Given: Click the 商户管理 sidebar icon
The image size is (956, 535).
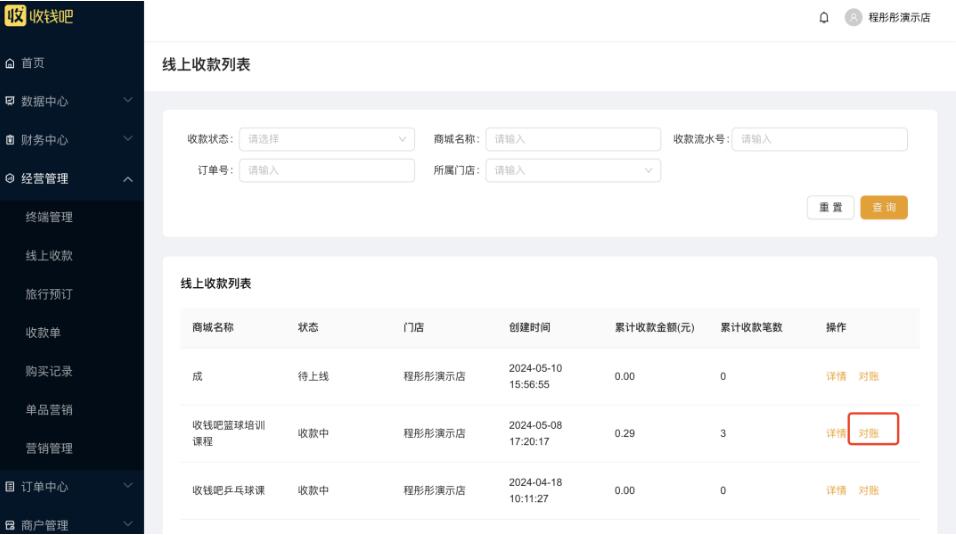Looking at the screenshot, I should click(10, 525).
